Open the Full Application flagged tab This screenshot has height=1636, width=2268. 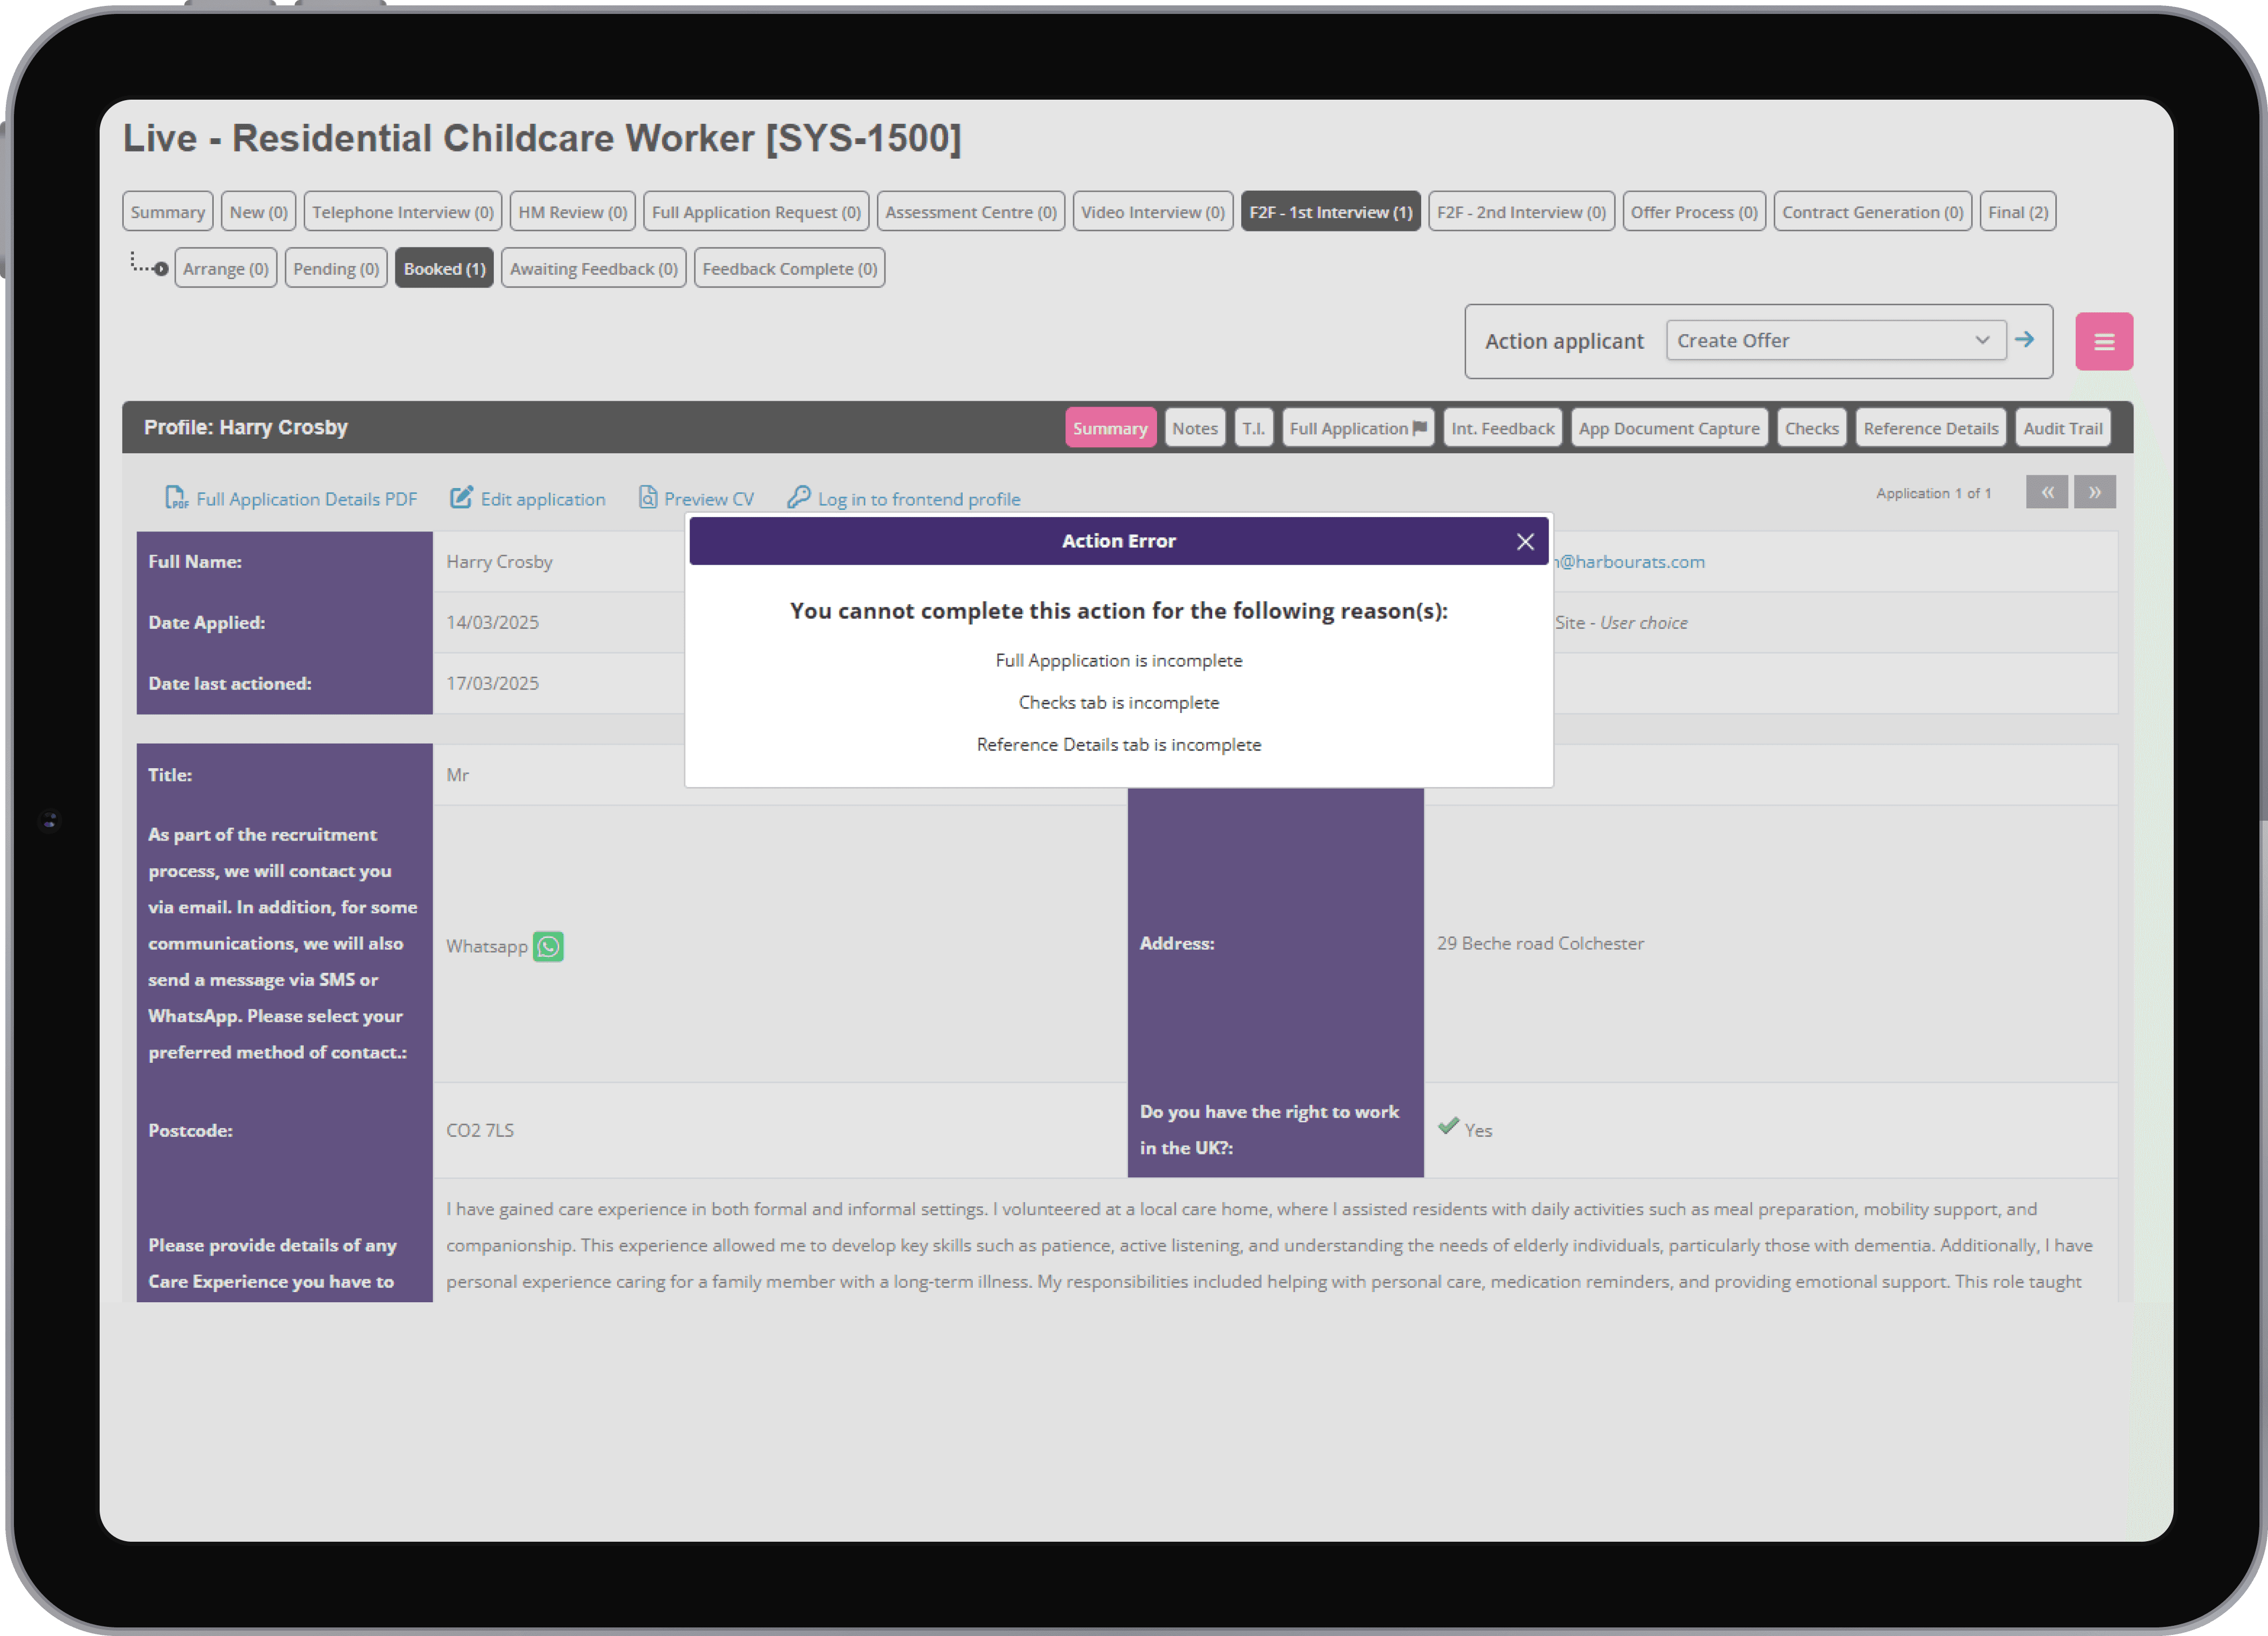(x=1357, y=428)
